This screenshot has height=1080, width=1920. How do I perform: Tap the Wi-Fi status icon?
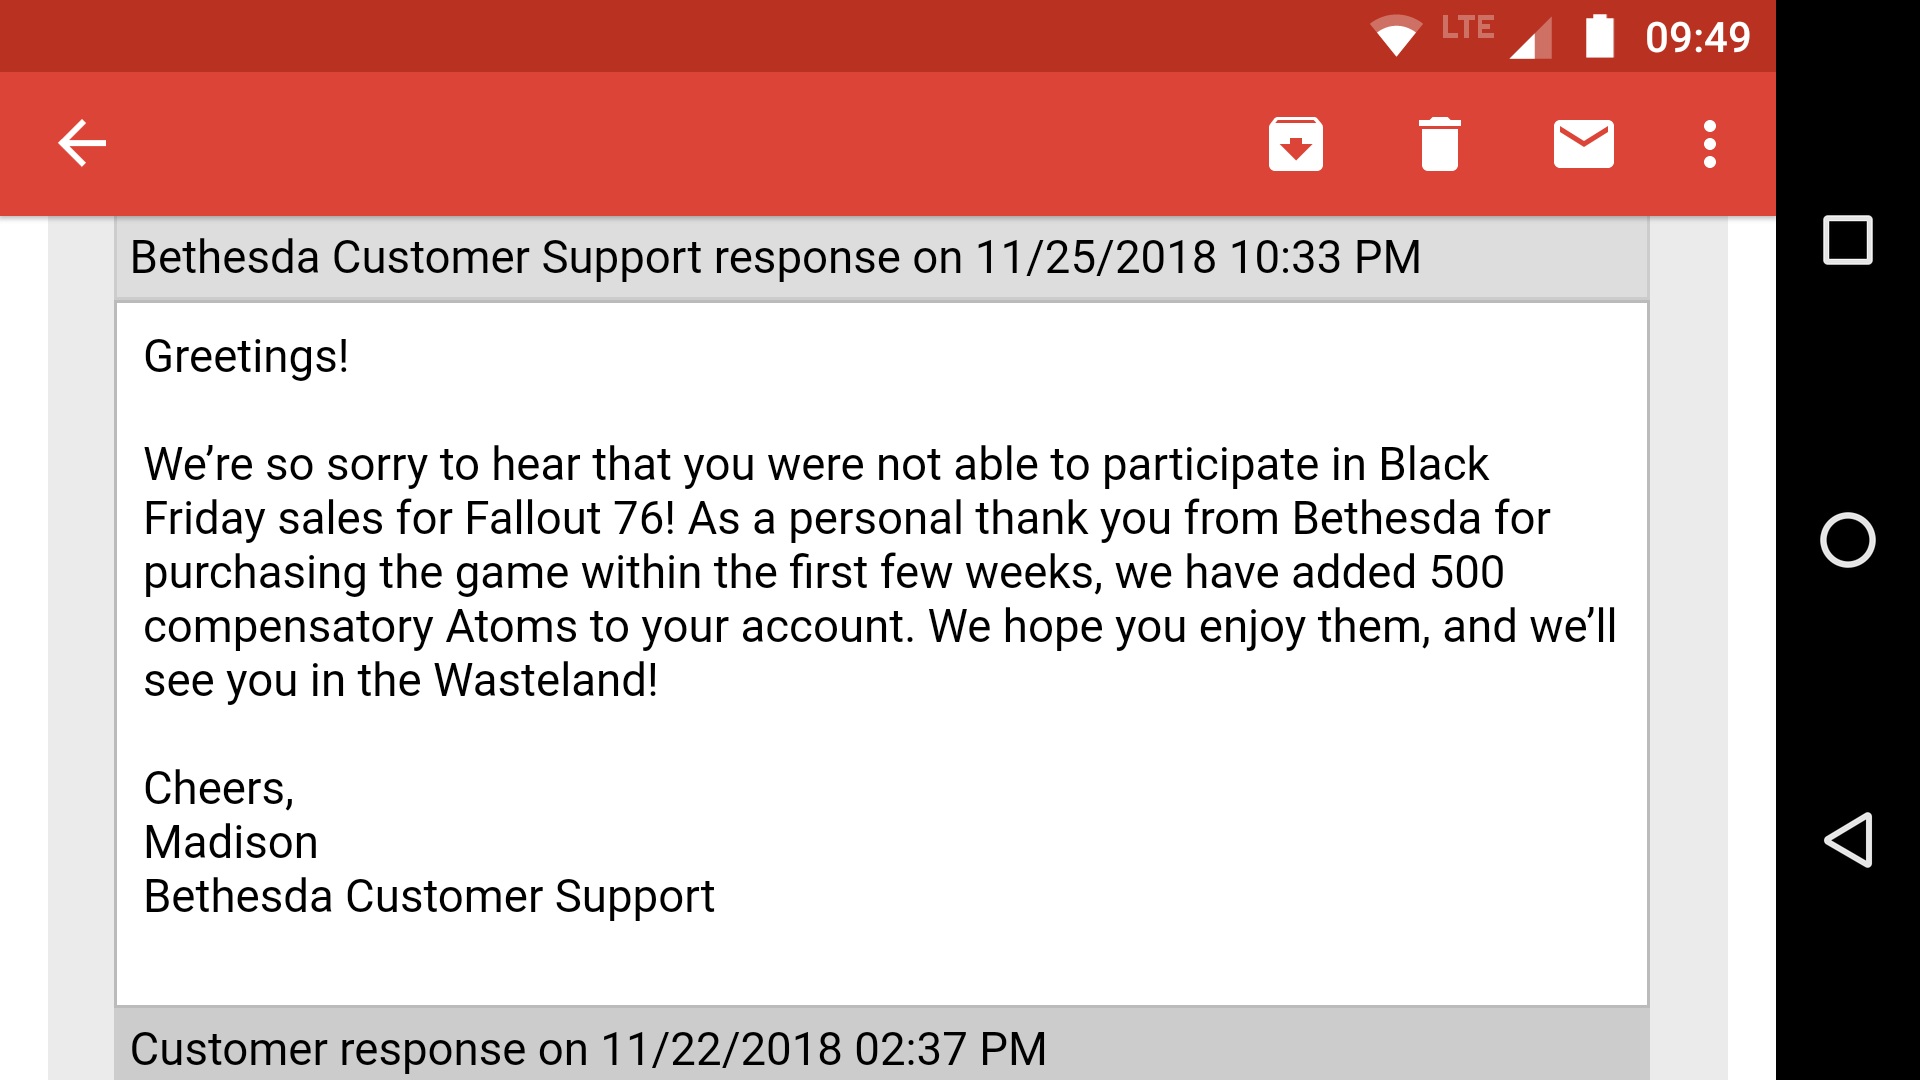pyautogui.click(x=1396, y=37)
